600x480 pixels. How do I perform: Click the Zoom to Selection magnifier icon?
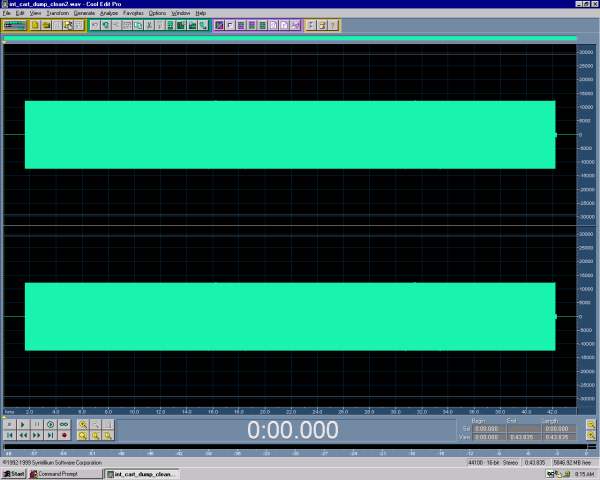tap(96, 435)
